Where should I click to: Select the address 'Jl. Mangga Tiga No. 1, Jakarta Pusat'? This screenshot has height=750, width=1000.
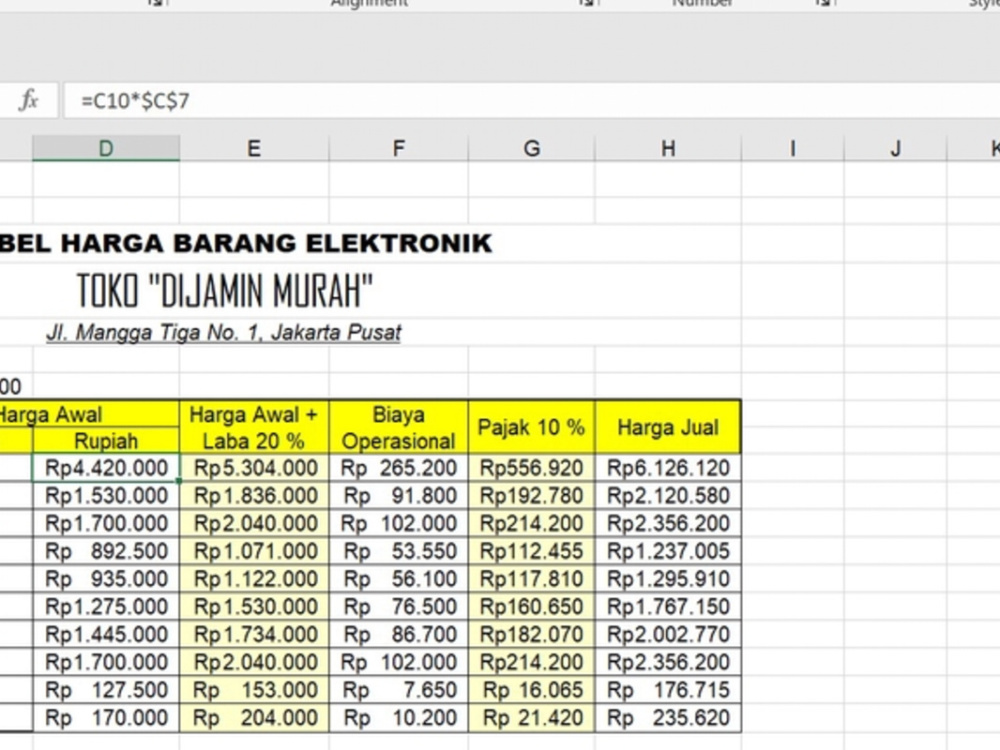click(223, 332)
